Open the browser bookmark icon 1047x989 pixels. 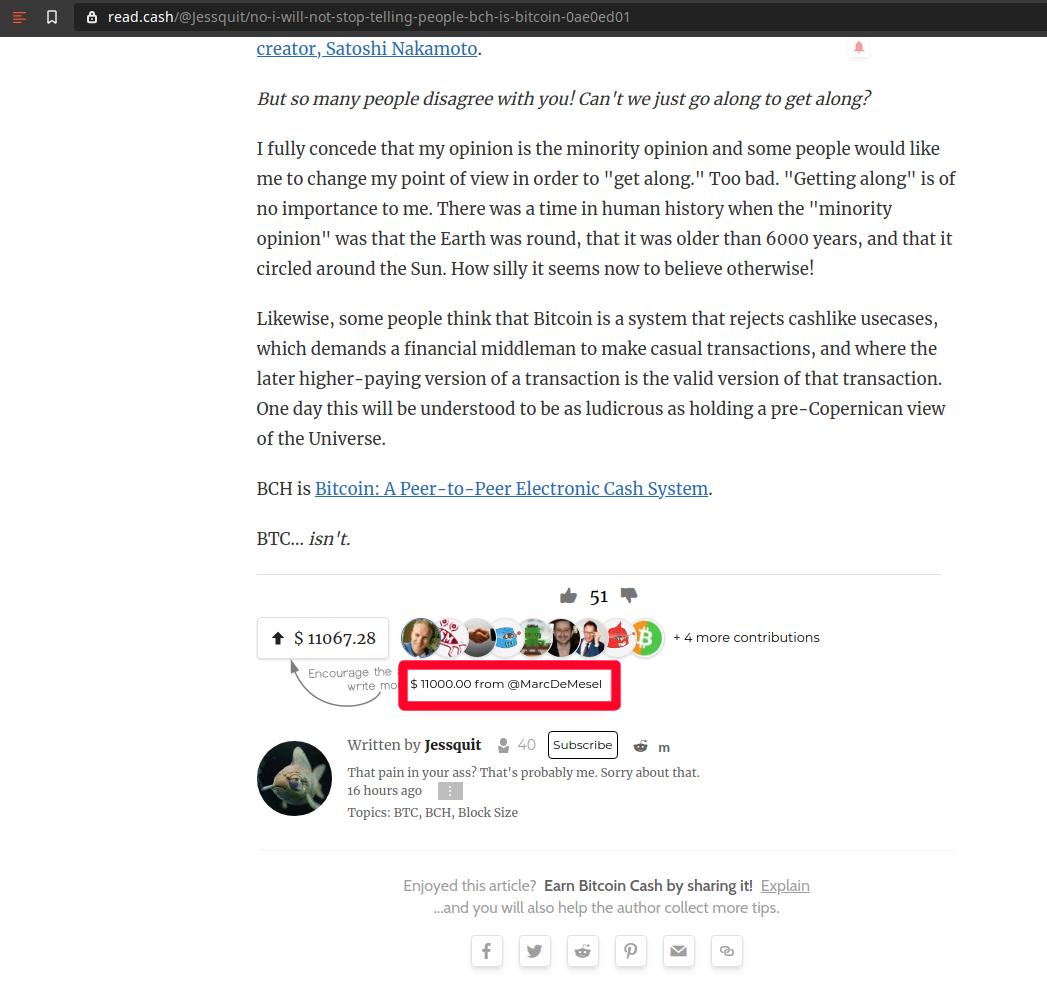pos(52,17)
